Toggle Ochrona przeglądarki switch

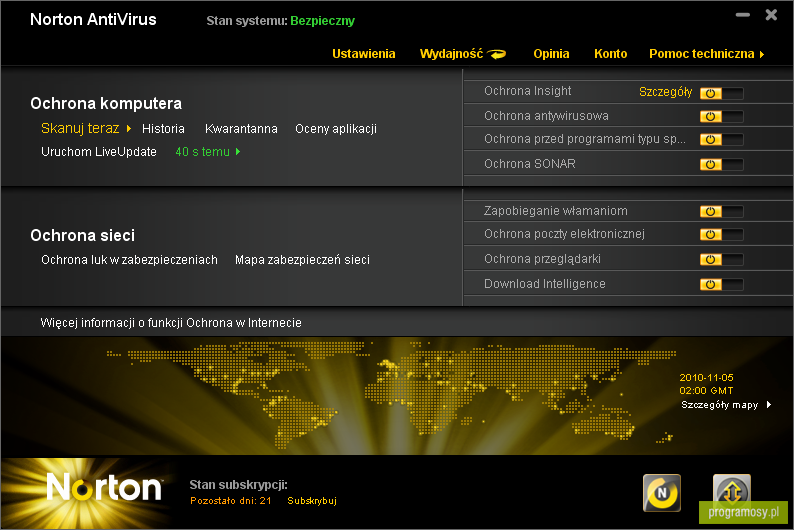click(x=722, y=259)
